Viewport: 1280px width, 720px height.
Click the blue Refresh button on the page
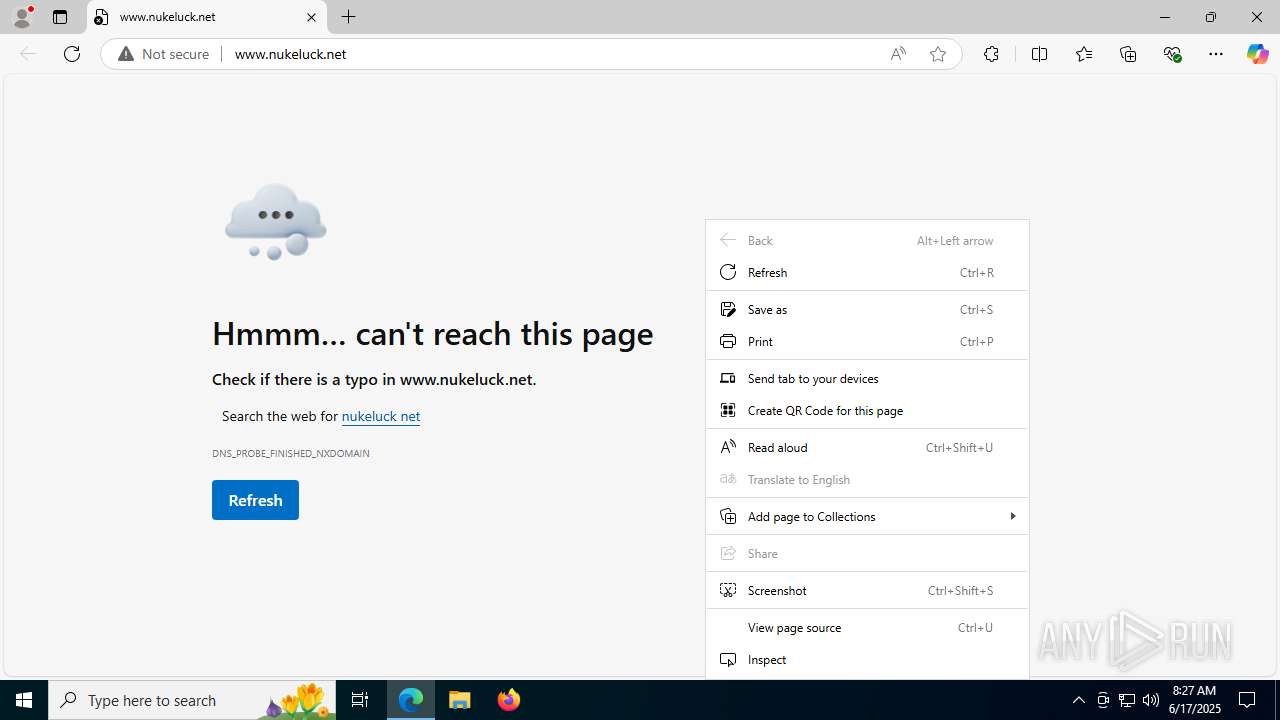(255, 500)
